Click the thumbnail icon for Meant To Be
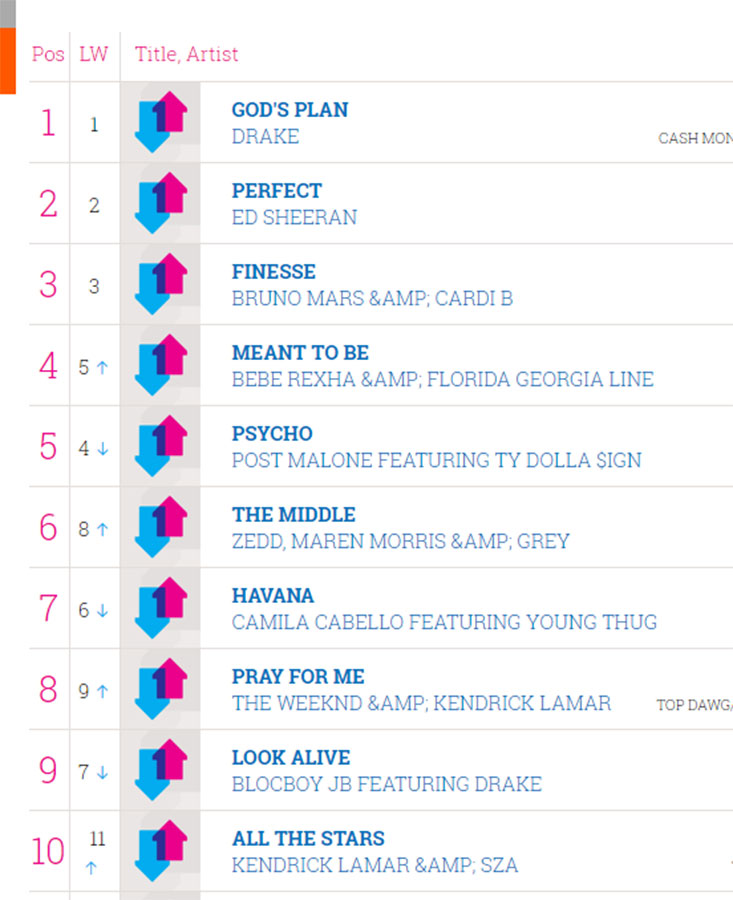The width and height of the screenshot is (733, 900). coord(161,364)
